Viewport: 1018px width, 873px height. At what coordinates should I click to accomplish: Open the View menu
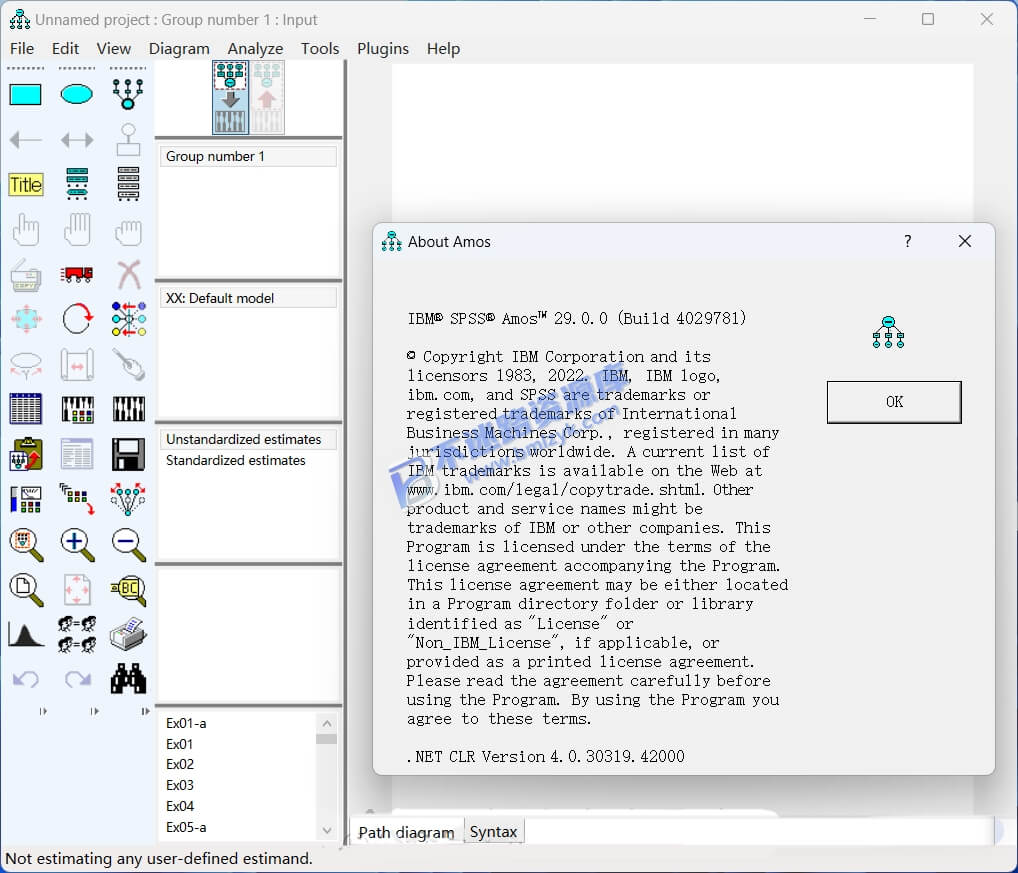(114, 49)
